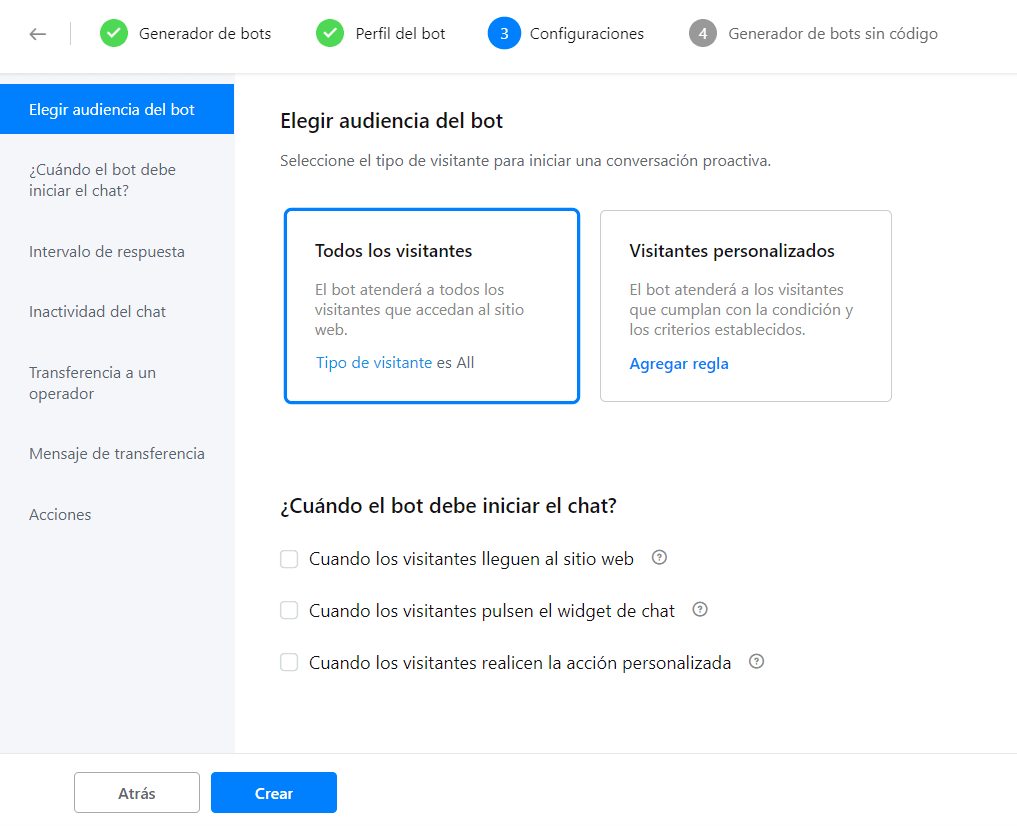Select the Visitantes personalizados card
This screenshot has height=826, width=1017.
745,305
